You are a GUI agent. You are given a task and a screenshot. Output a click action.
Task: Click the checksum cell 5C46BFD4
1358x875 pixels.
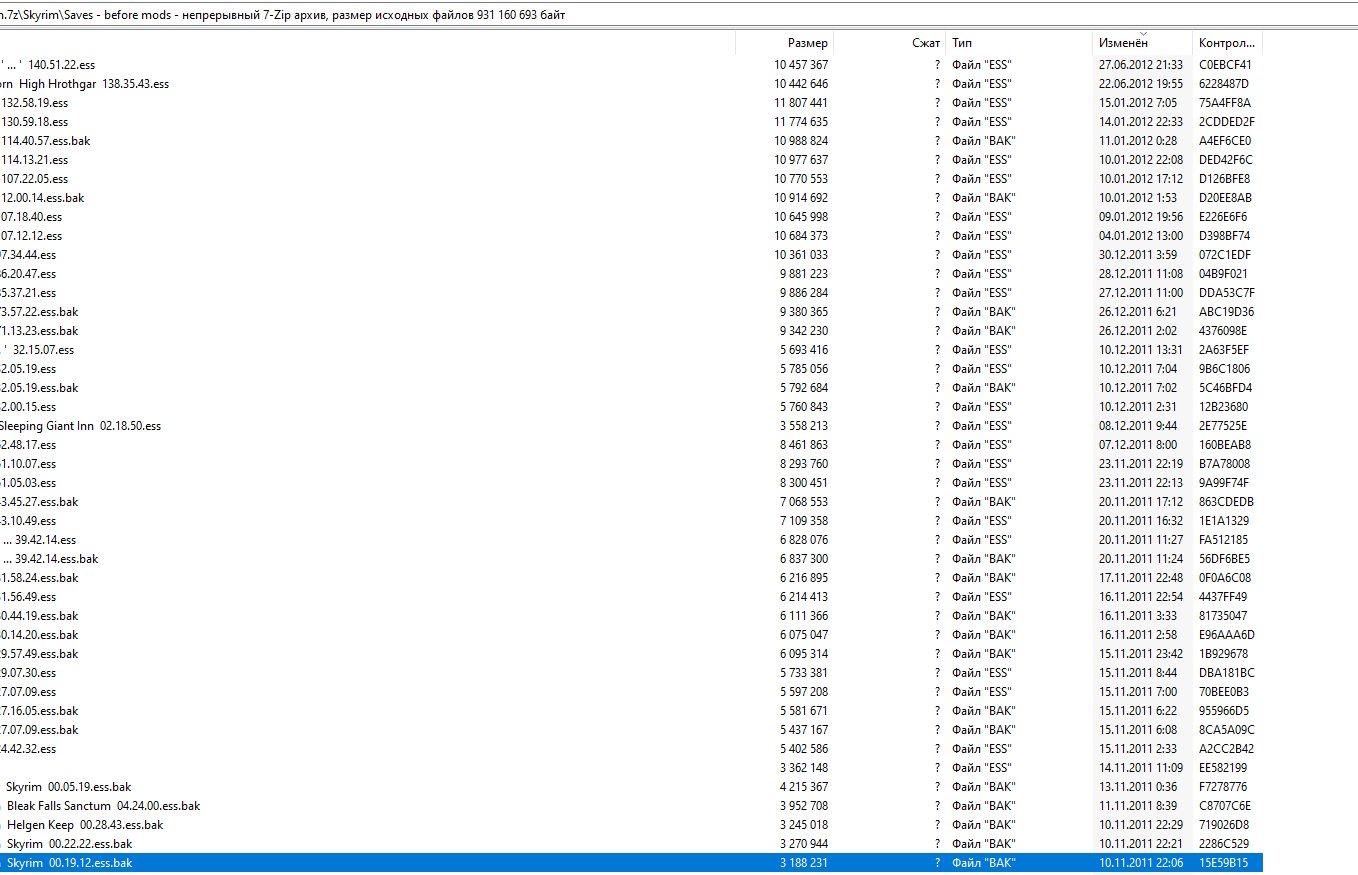1225,388
